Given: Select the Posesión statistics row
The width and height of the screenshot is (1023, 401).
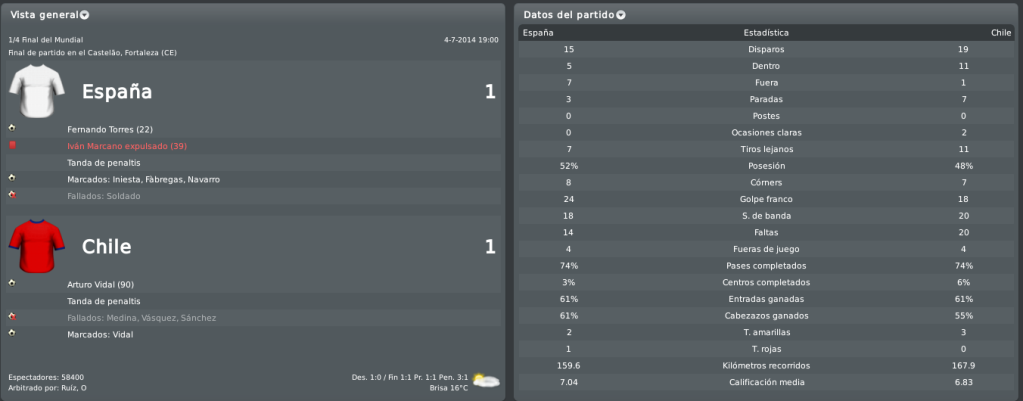Looking at the screenshot, I should [766, 166].
